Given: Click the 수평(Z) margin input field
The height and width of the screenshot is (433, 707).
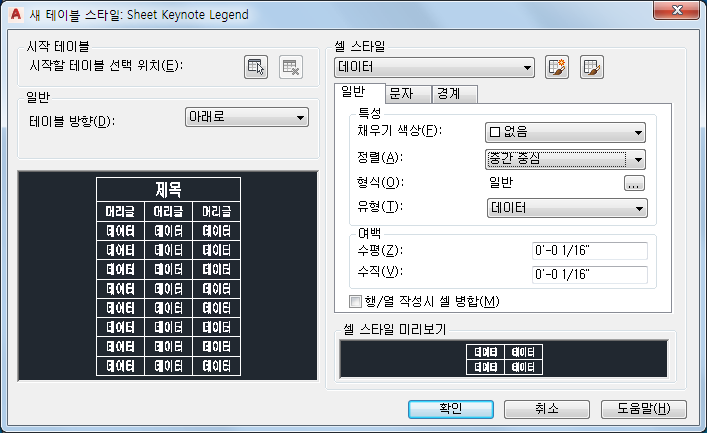Looking at the screenshot, I should click(590, 251).
